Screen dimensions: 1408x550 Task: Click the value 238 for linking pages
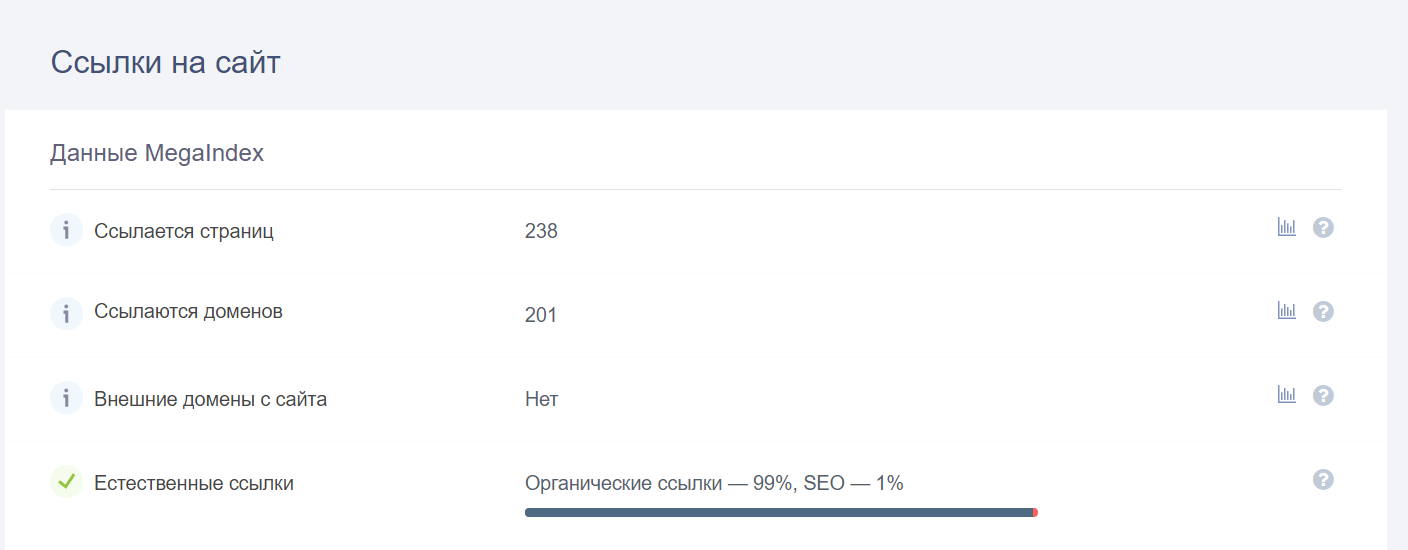541,231
